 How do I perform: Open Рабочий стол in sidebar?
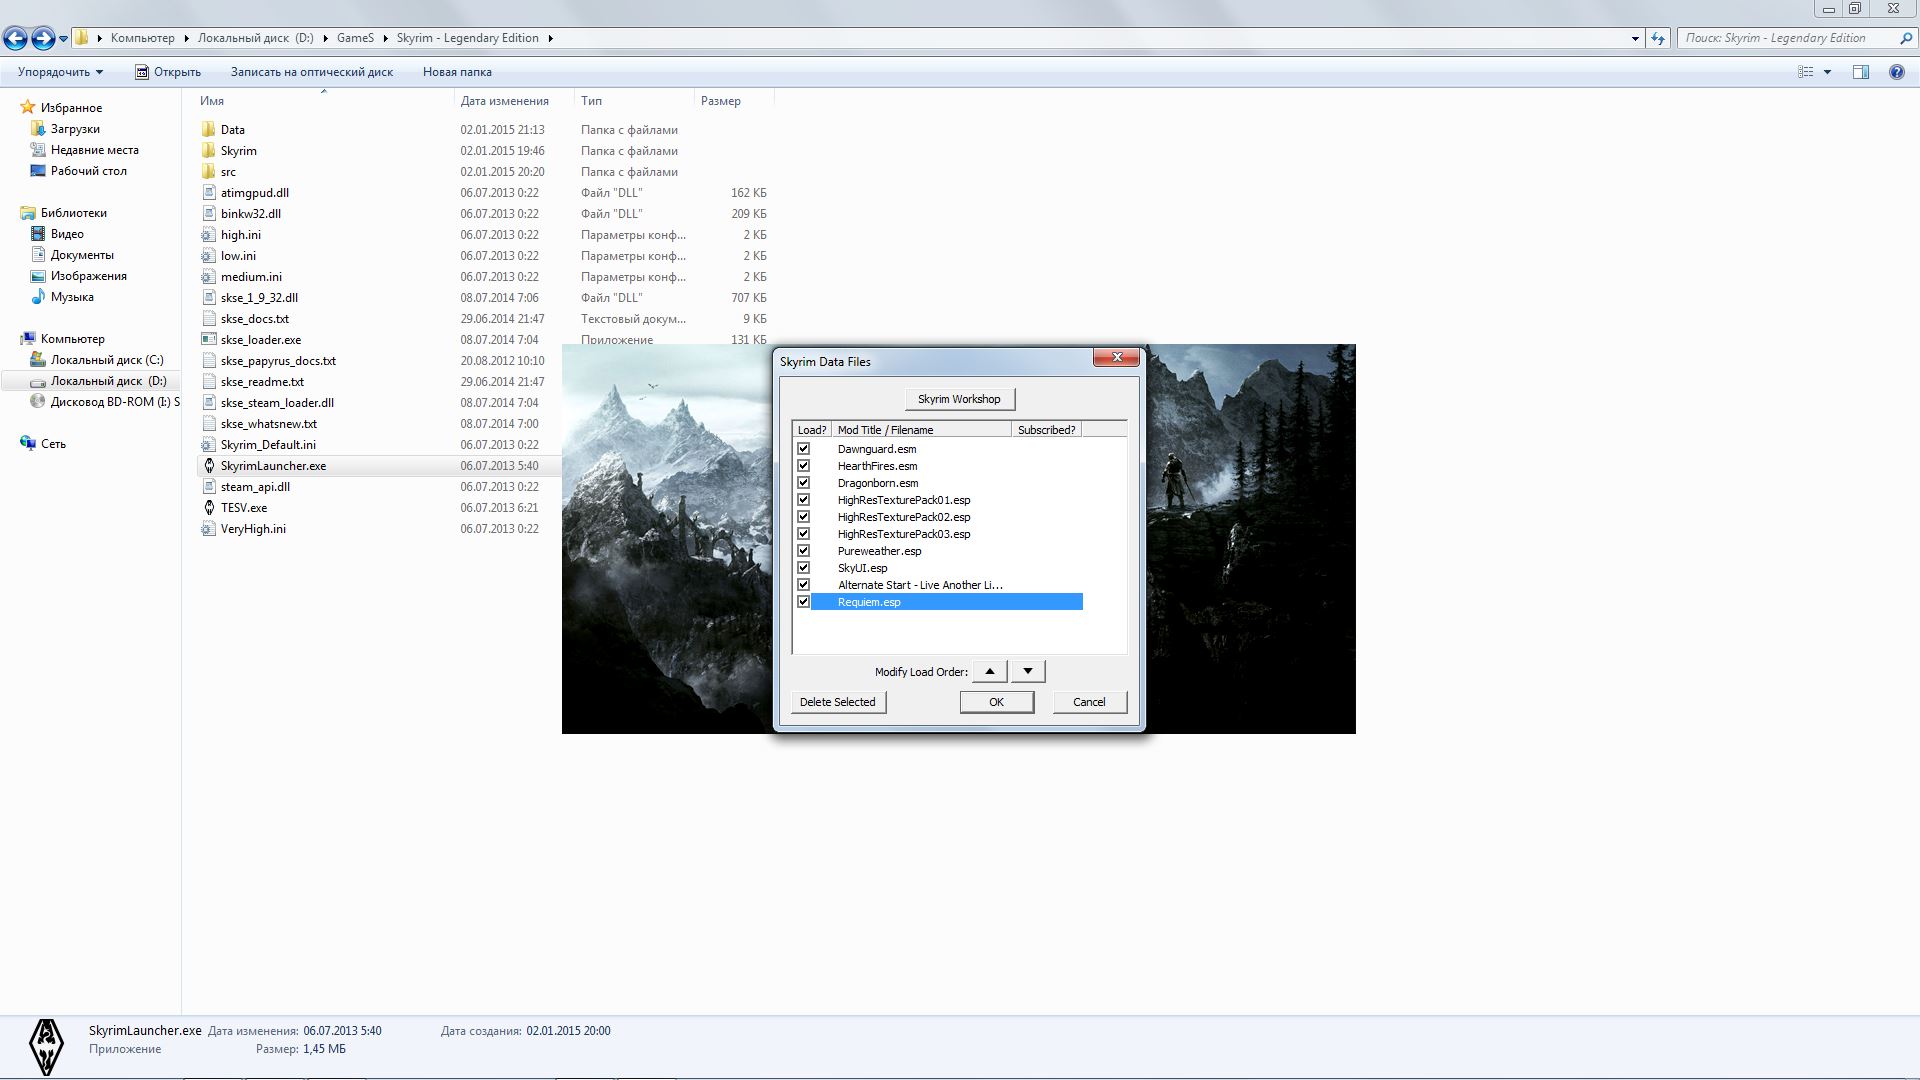[88, 171]
